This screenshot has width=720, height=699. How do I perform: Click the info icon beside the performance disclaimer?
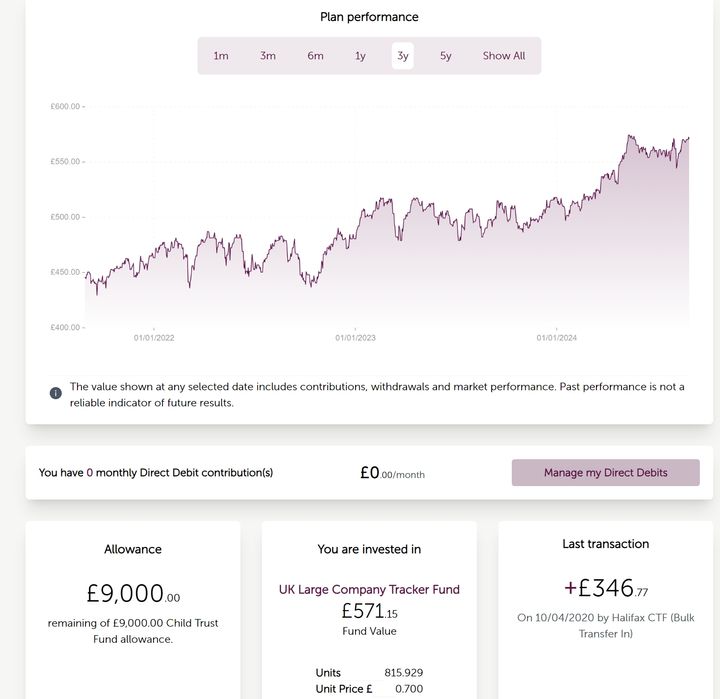(x=56, y=393)
